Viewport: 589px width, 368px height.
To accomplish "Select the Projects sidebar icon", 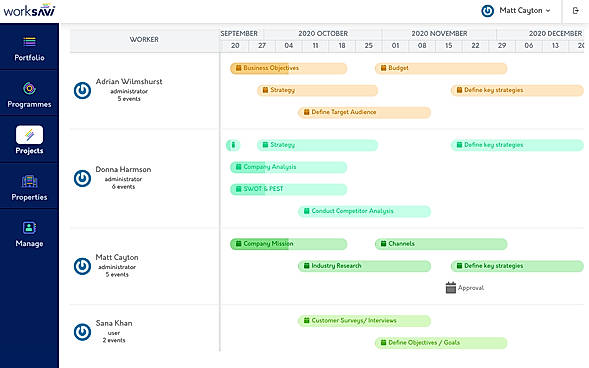I will 29,135.
